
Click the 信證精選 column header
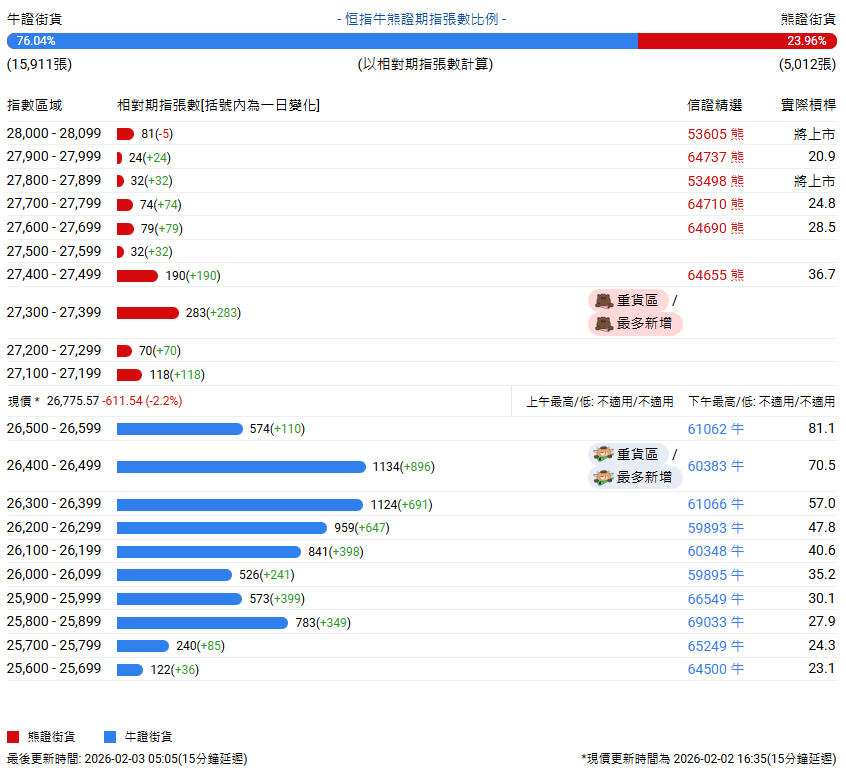pos(715,105)
